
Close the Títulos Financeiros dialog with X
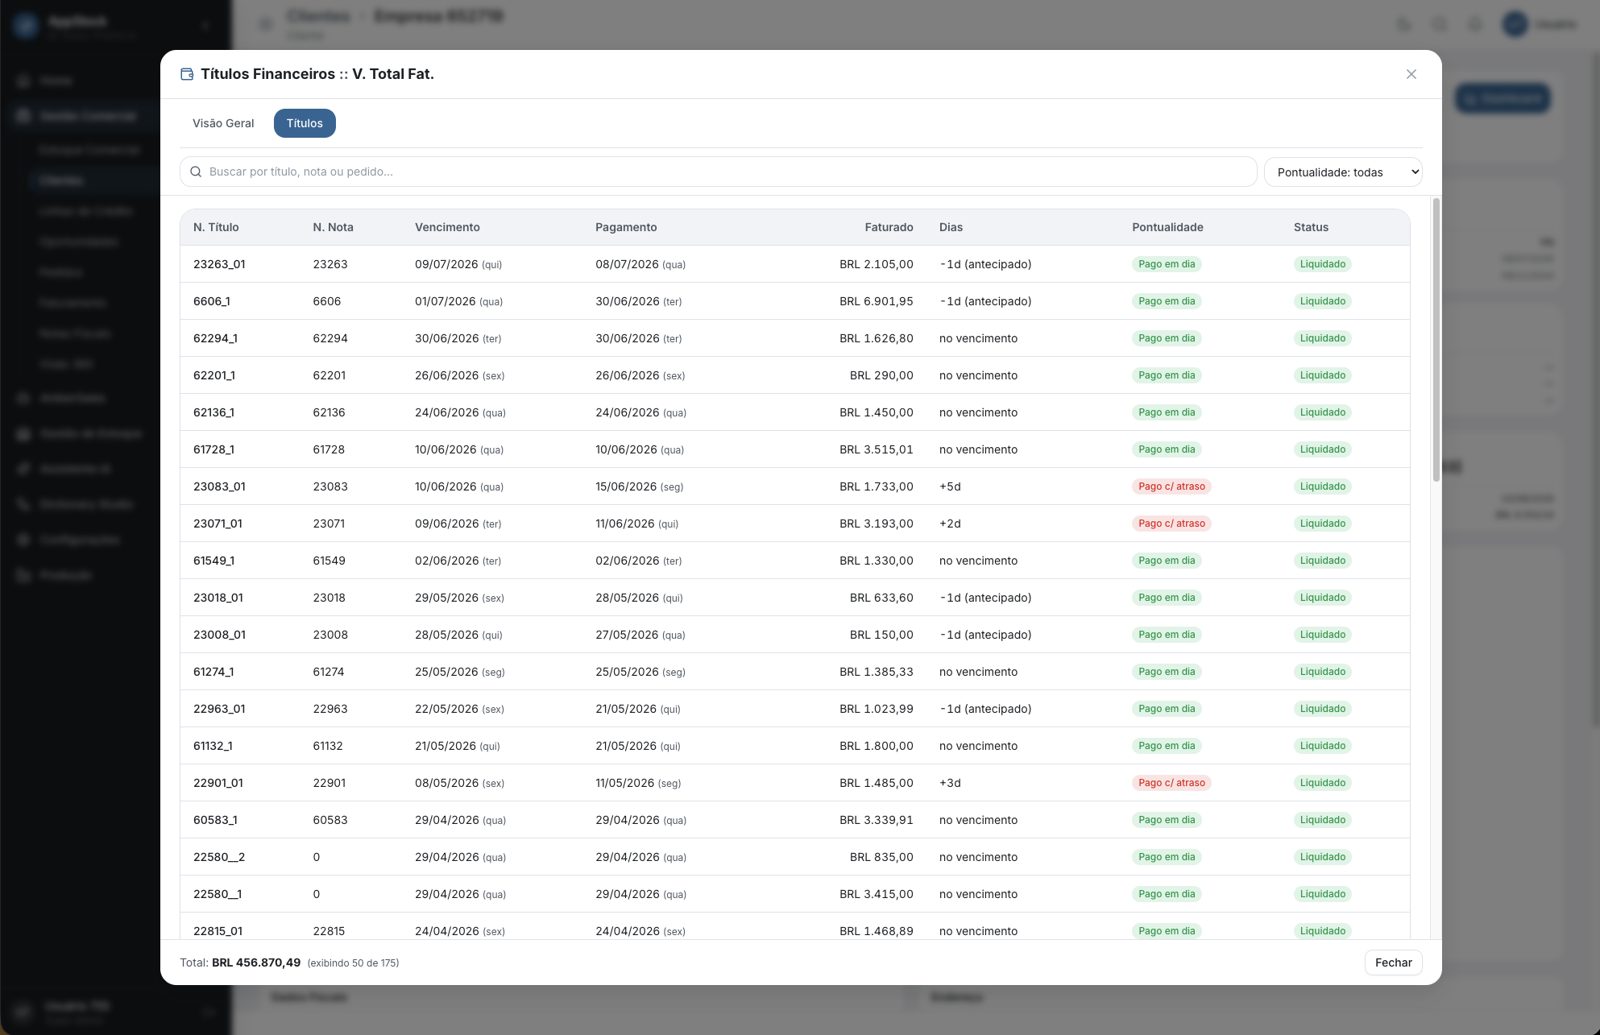click(1411, 74)
